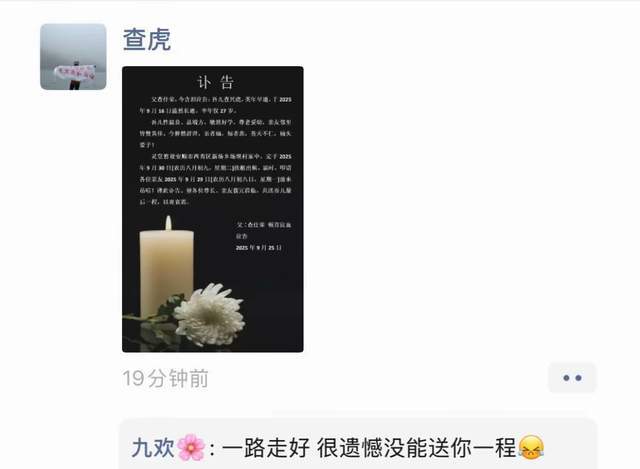640x469 pixels.
Task: Tap the sign shown inside the avatar picture
Action: point(75,73)
